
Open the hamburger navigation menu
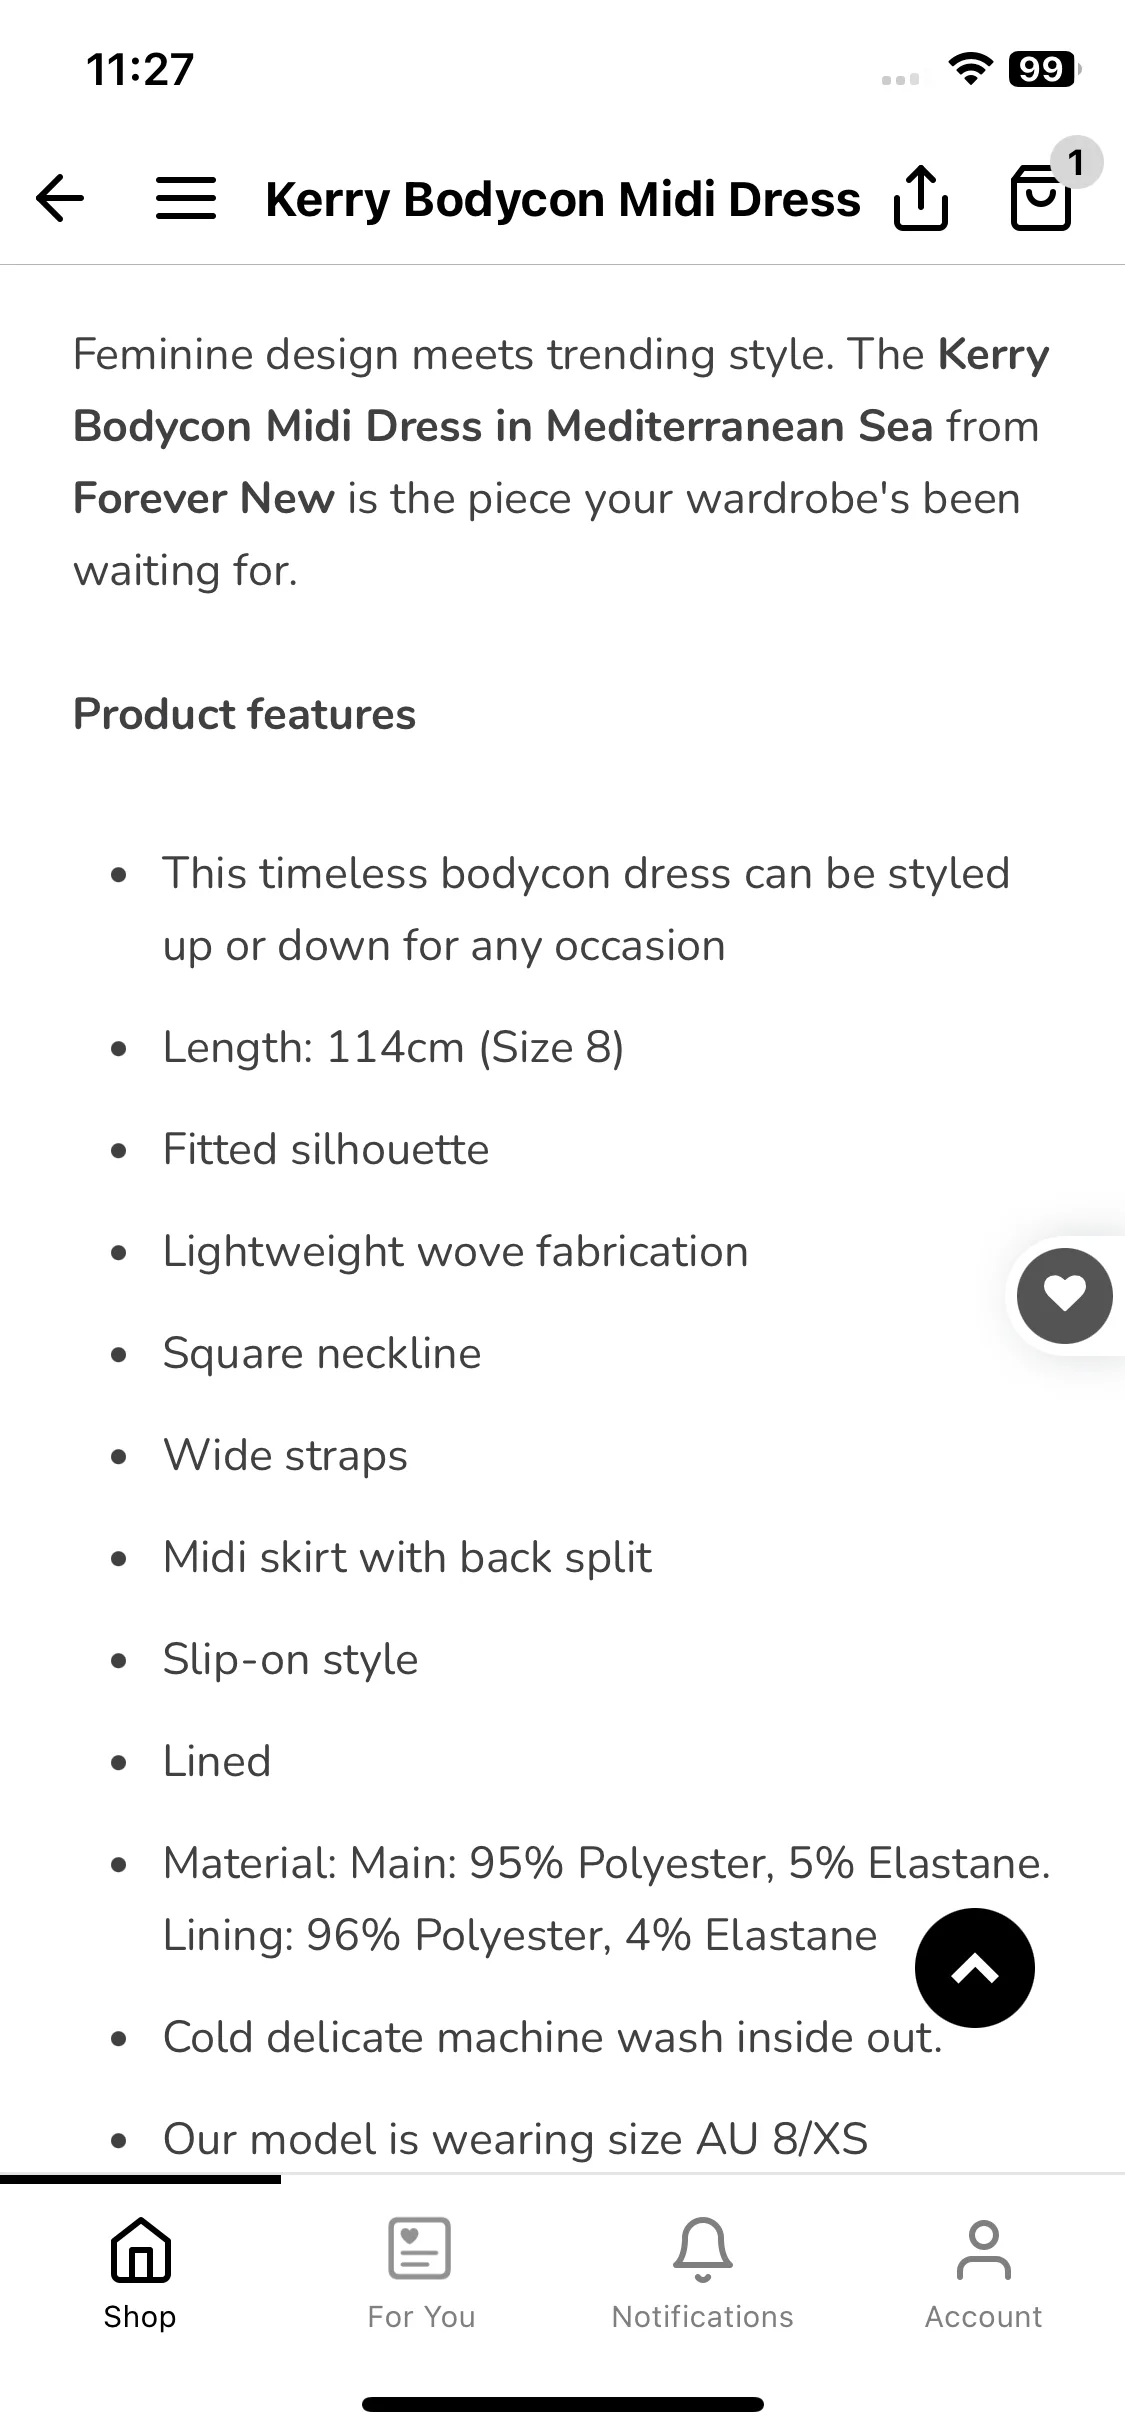coord(186,198)
